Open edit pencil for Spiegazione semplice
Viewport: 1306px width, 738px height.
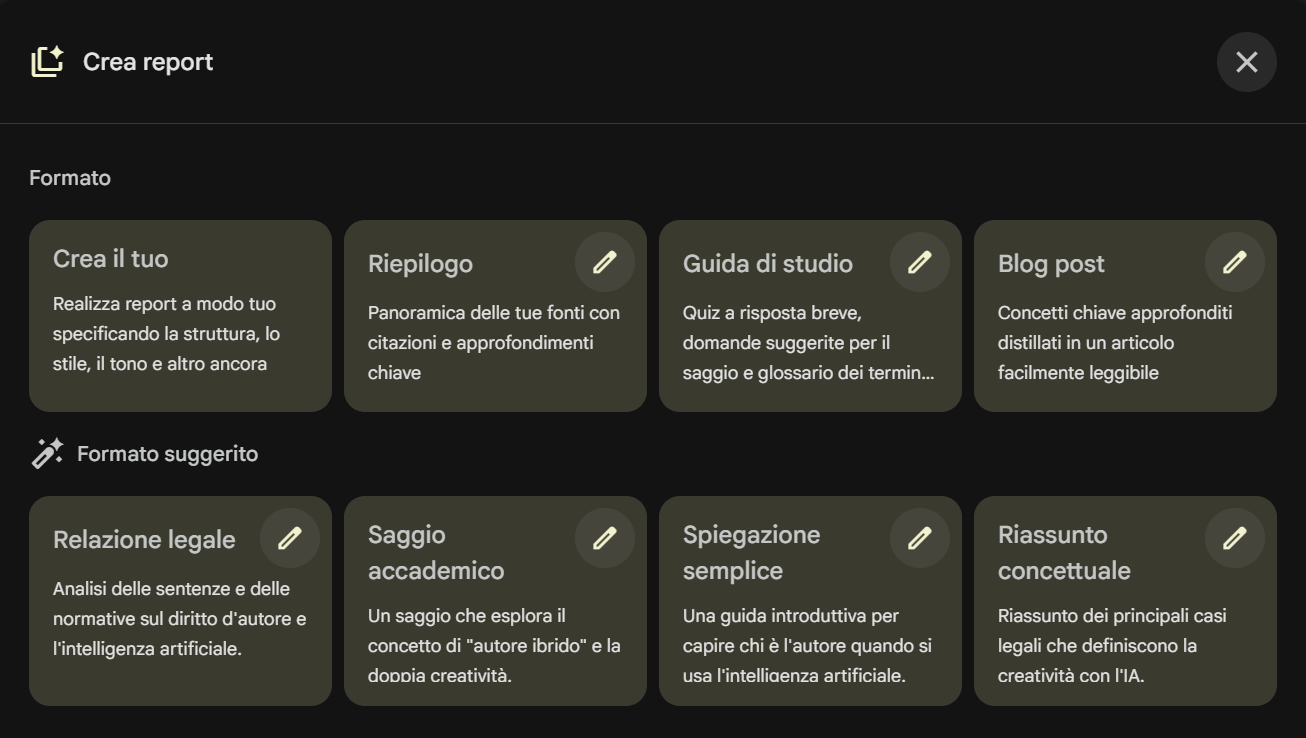tap(919, 539)
